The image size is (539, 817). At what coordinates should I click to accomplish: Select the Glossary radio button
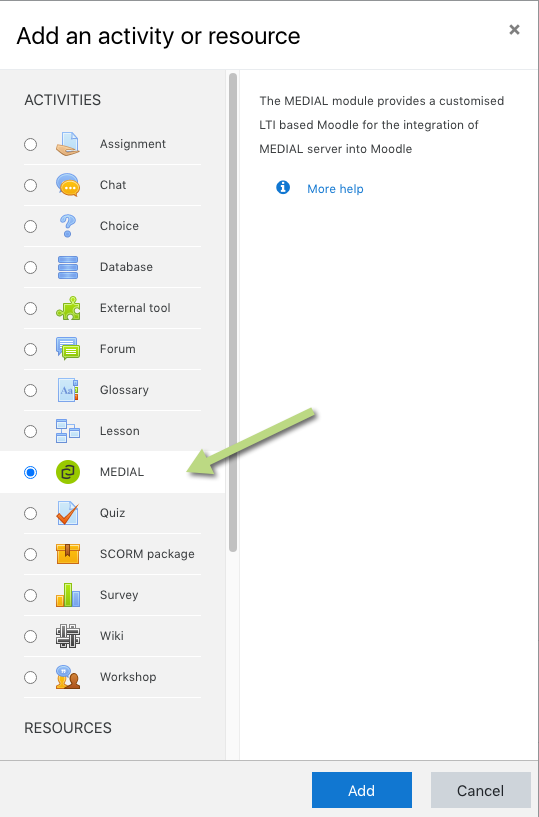tap(31, 390)
